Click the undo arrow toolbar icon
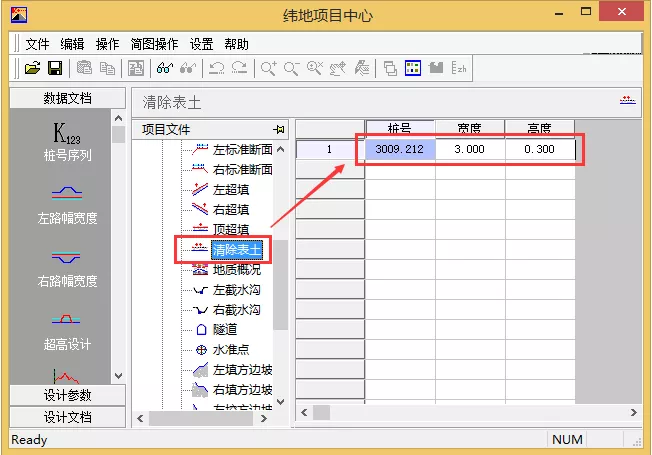652x455 pixels. coord(216,68)
